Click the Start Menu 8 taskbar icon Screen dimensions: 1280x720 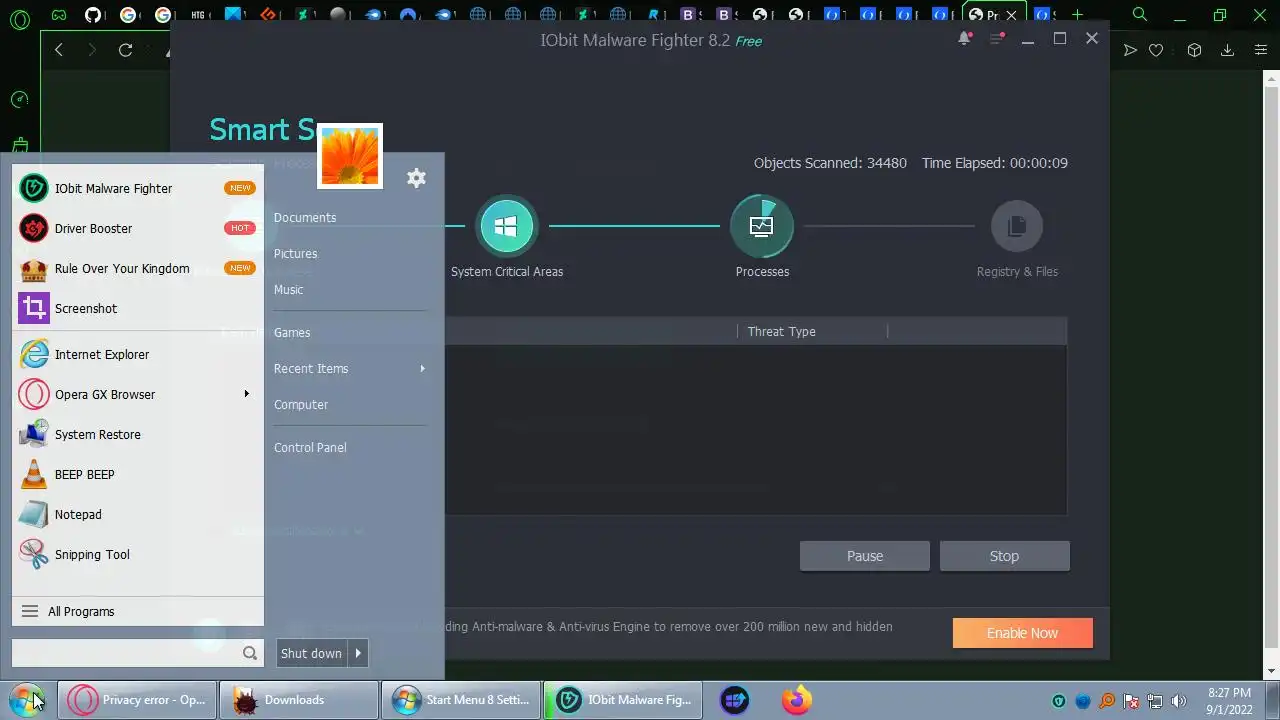734,700
